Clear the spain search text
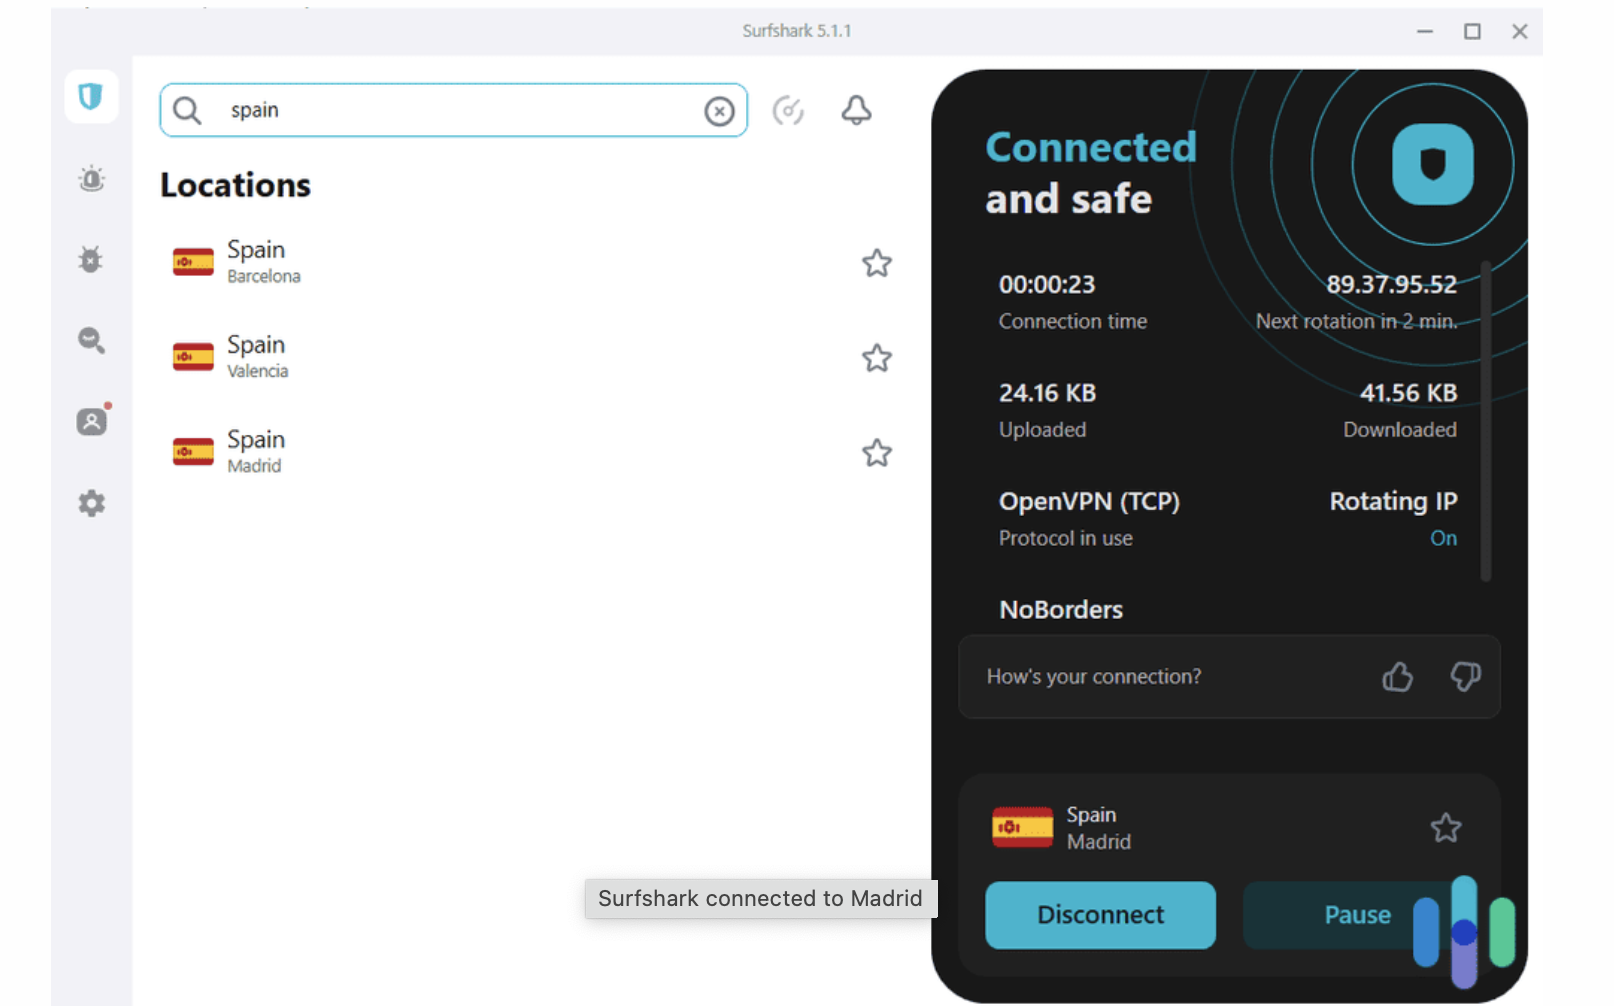Image resolution: width=1614 pixels, height=1006 pixels. click(719, 111)
